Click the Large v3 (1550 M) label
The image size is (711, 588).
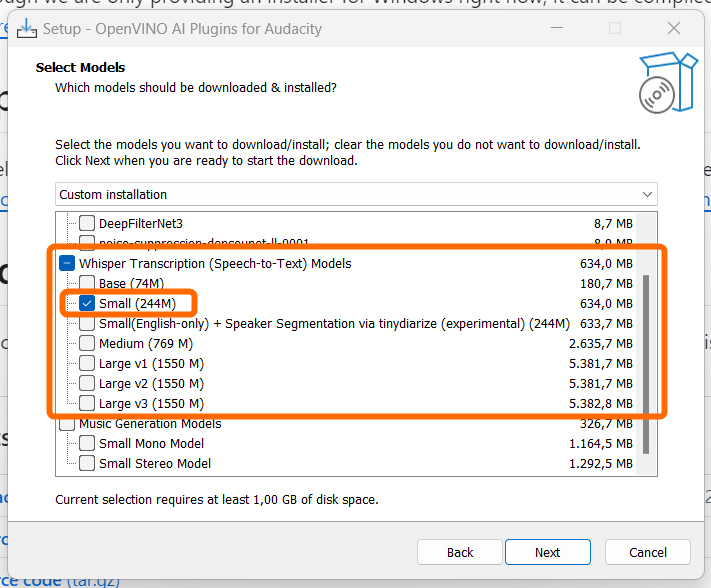click(x=151, y=403)
